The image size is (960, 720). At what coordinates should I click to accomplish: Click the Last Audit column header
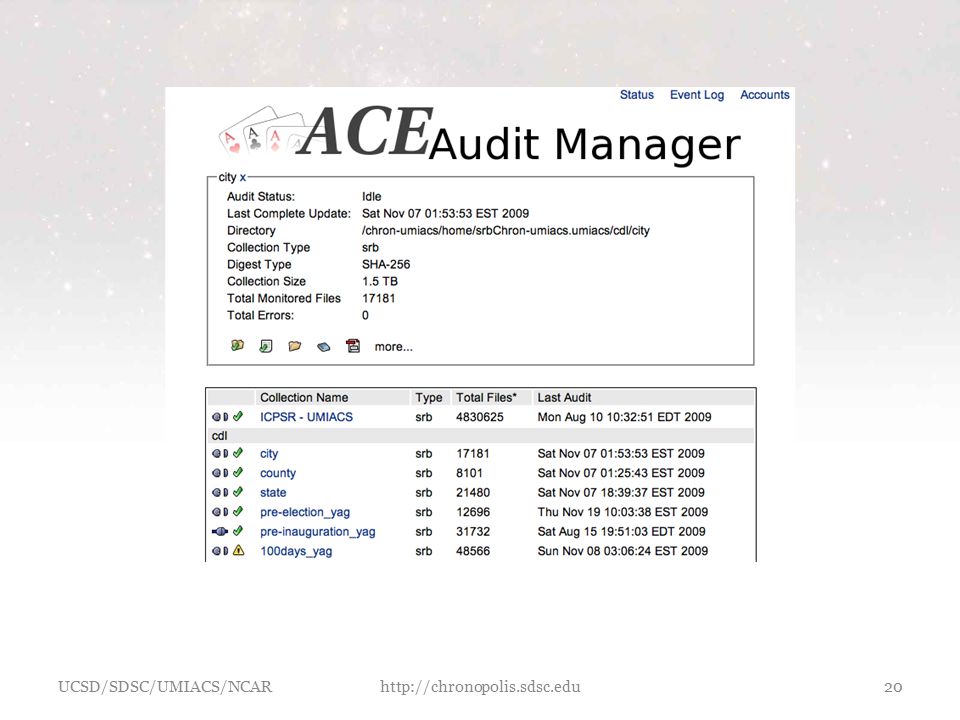pyautogui.click(x=564, y=398)
